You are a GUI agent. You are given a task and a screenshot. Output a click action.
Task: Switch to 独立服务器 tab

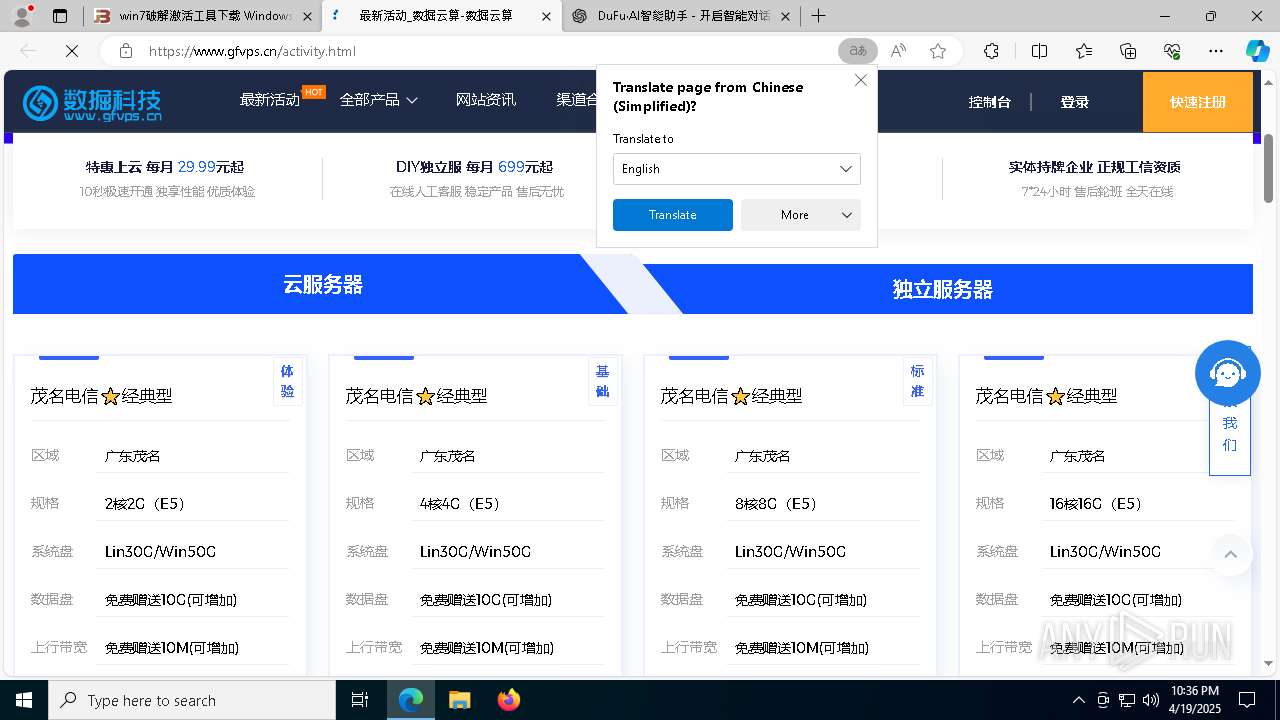pyautogui.click(x=943, y=289)
